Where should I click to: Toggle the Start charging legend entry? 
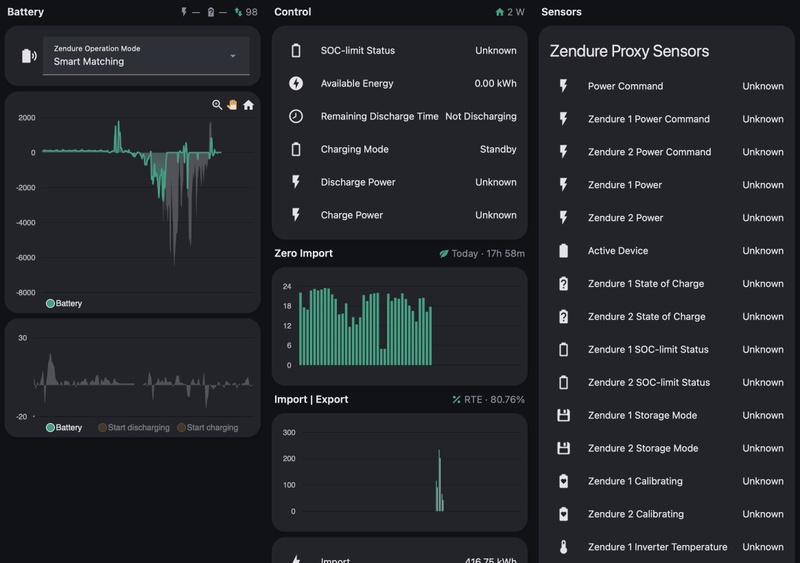[x=207, y=427]
